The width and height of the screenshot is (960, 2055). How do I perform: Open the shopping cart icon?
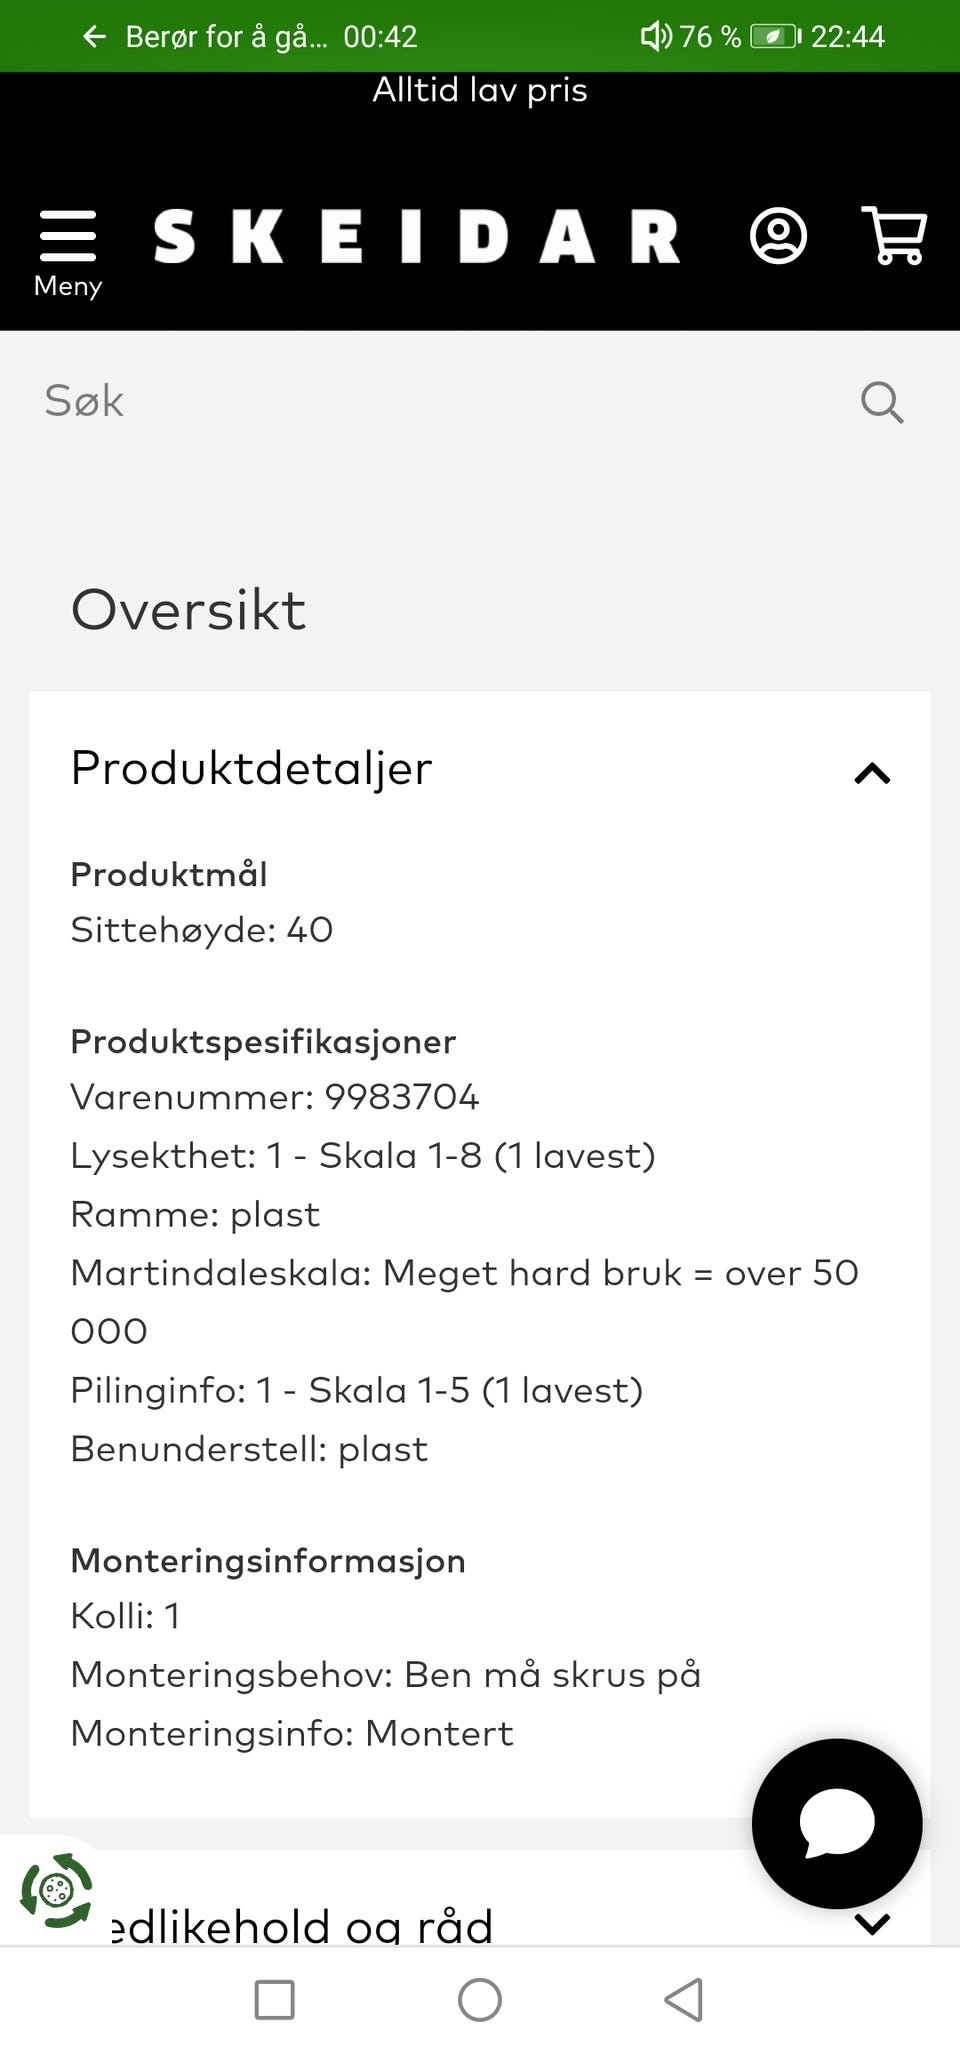click(894, 236)
